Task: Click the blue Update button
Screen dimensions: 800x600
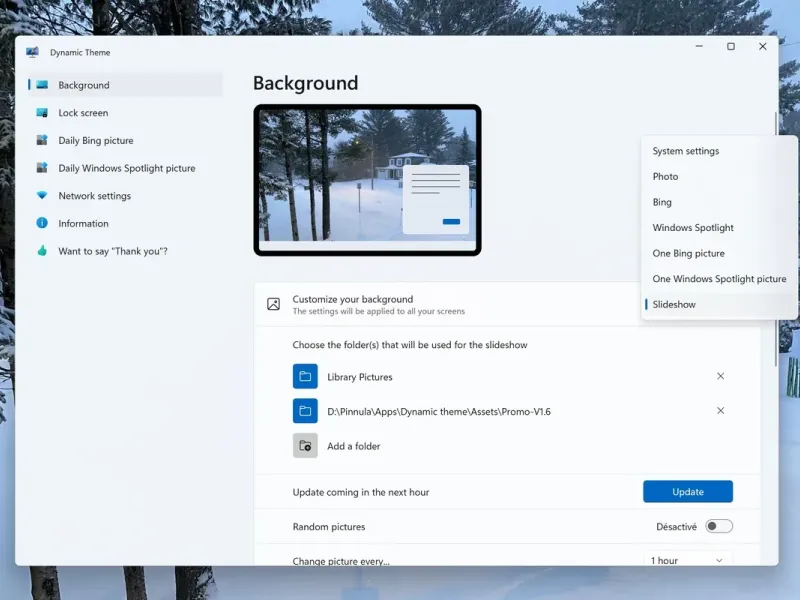Action: point(688,491)
